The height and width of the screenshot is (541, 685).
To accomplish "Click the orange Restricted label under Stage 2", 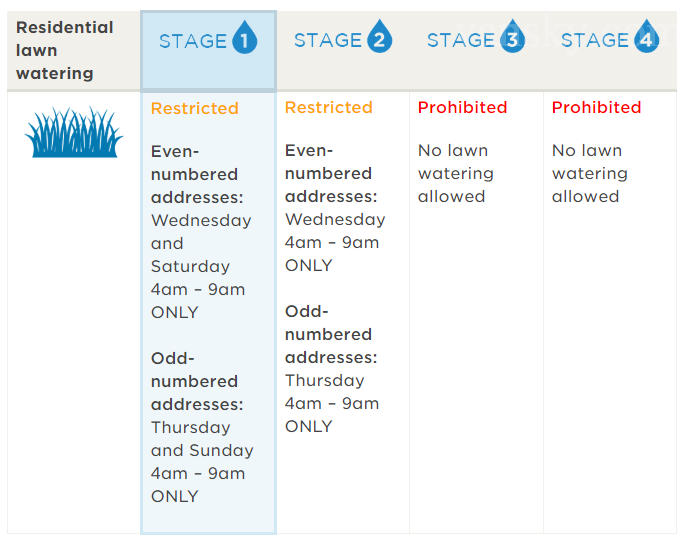I will (x=329, y=107).
